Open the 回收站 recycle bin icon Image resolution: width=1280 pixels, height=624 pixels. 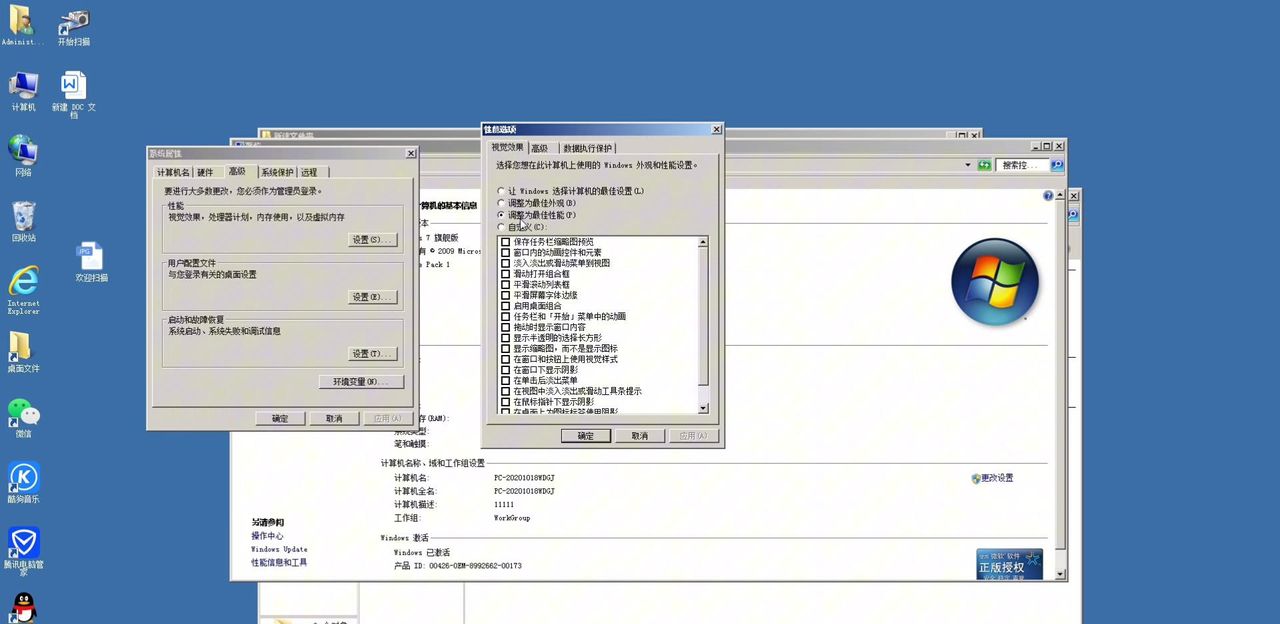(23, 222)
